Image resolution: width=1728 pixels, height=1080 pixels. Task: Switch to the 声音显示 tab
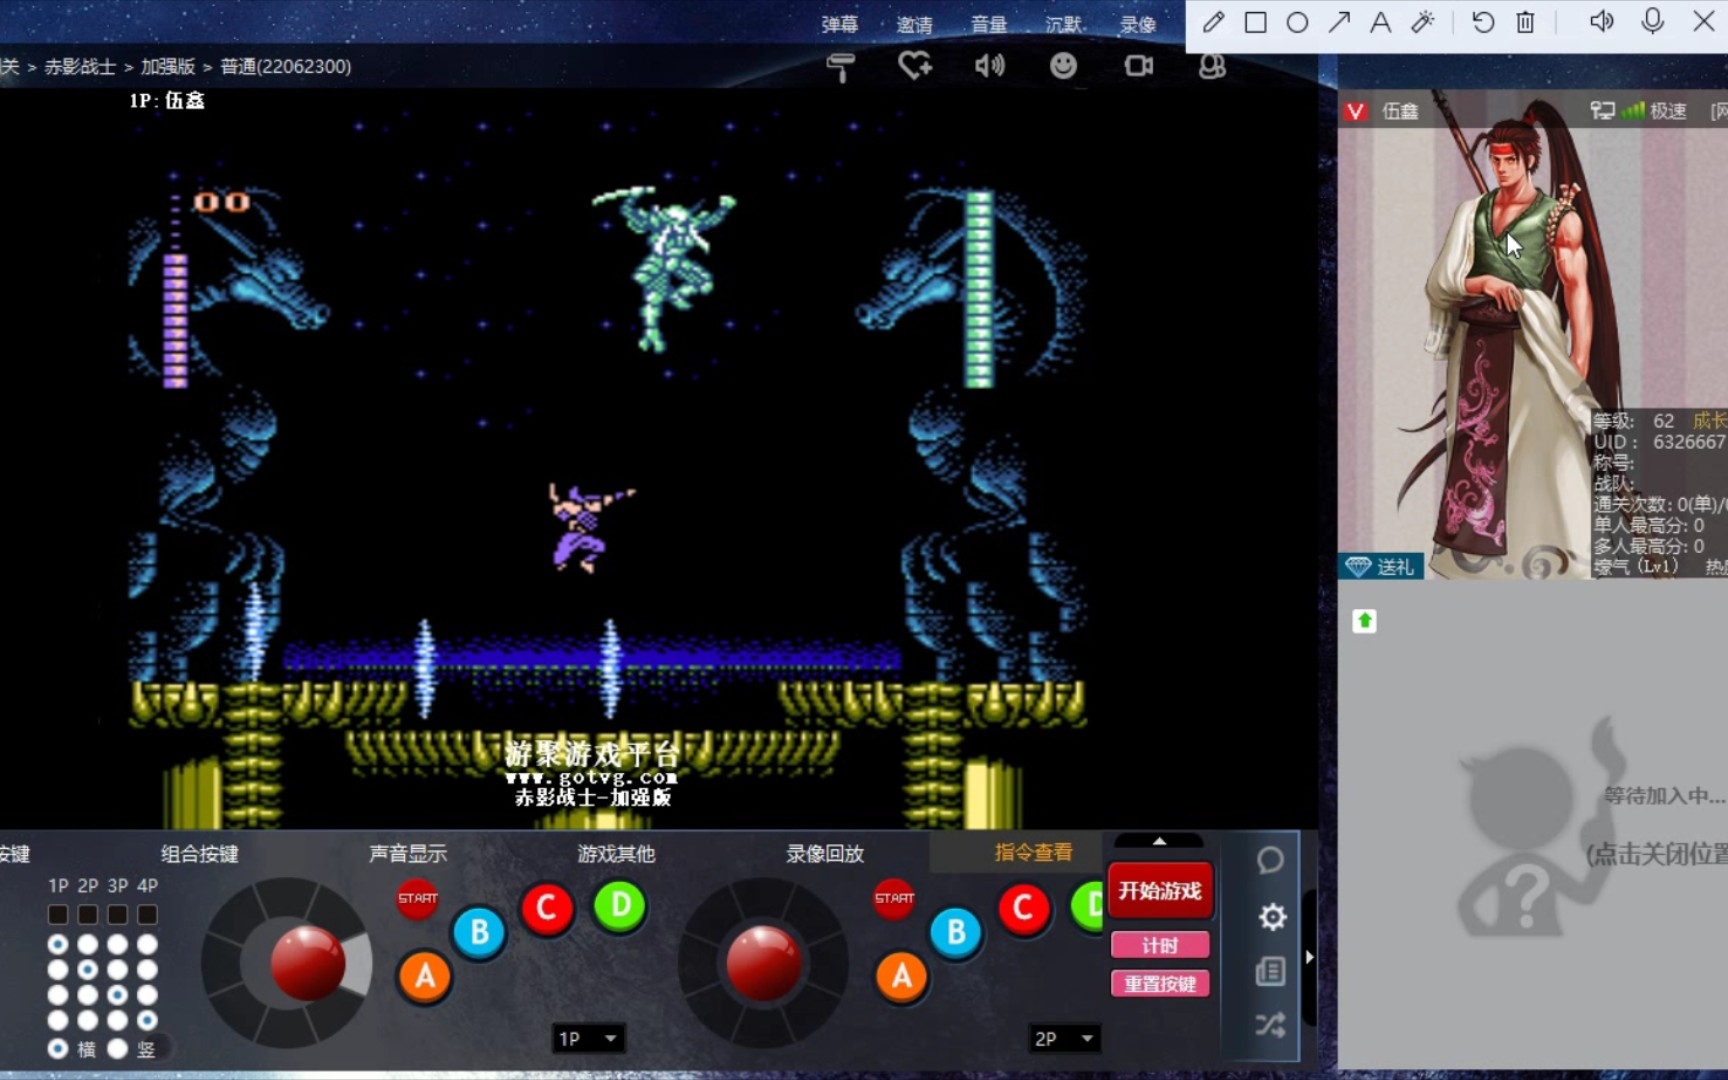(408, 853)
